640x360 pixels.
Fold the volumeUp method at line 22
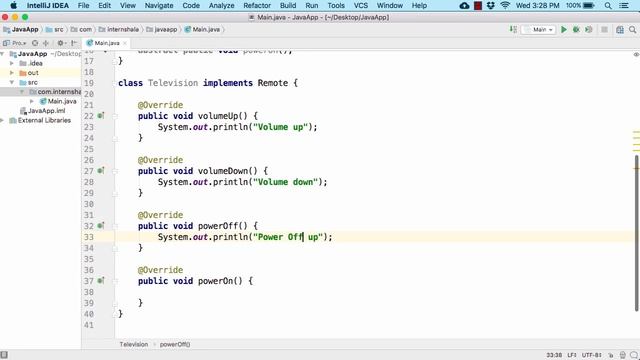tap(115, 116)
